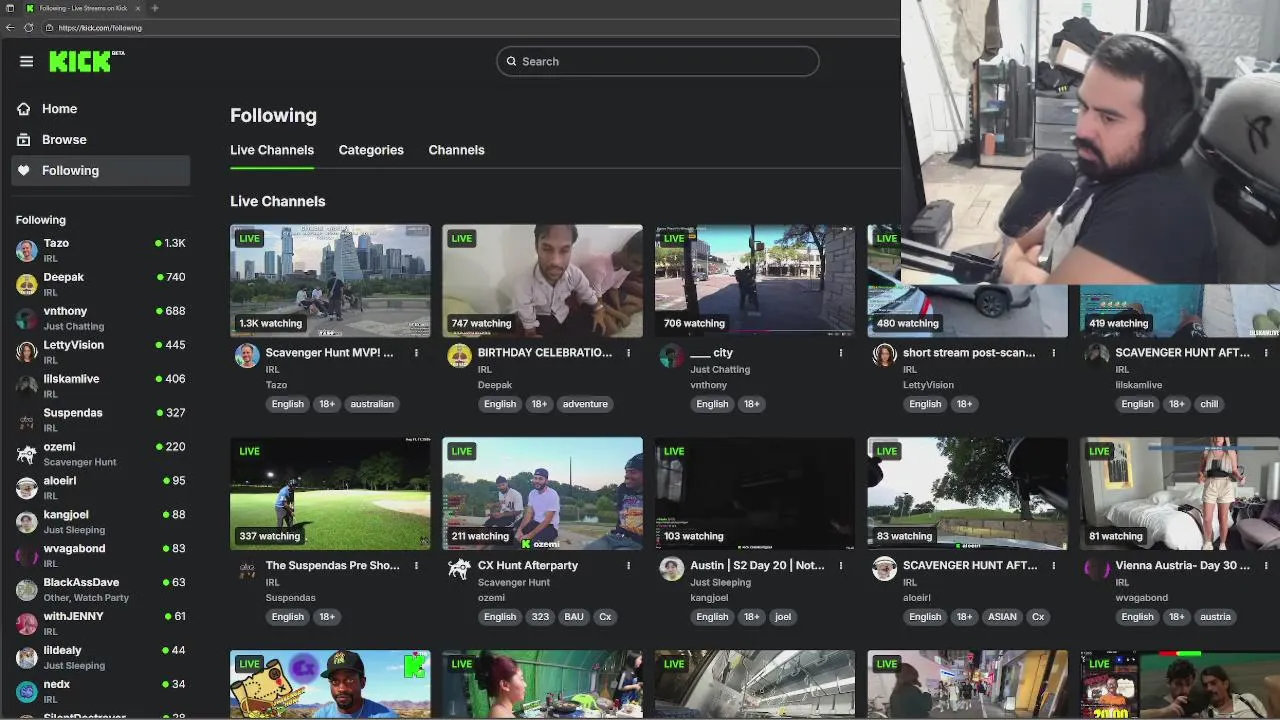Image resolution: width=1280 pixels, height=720 pixels.
Task: Open options menu for short stream post-scan
Action: pyautogui.click(x=1053, y=353)
